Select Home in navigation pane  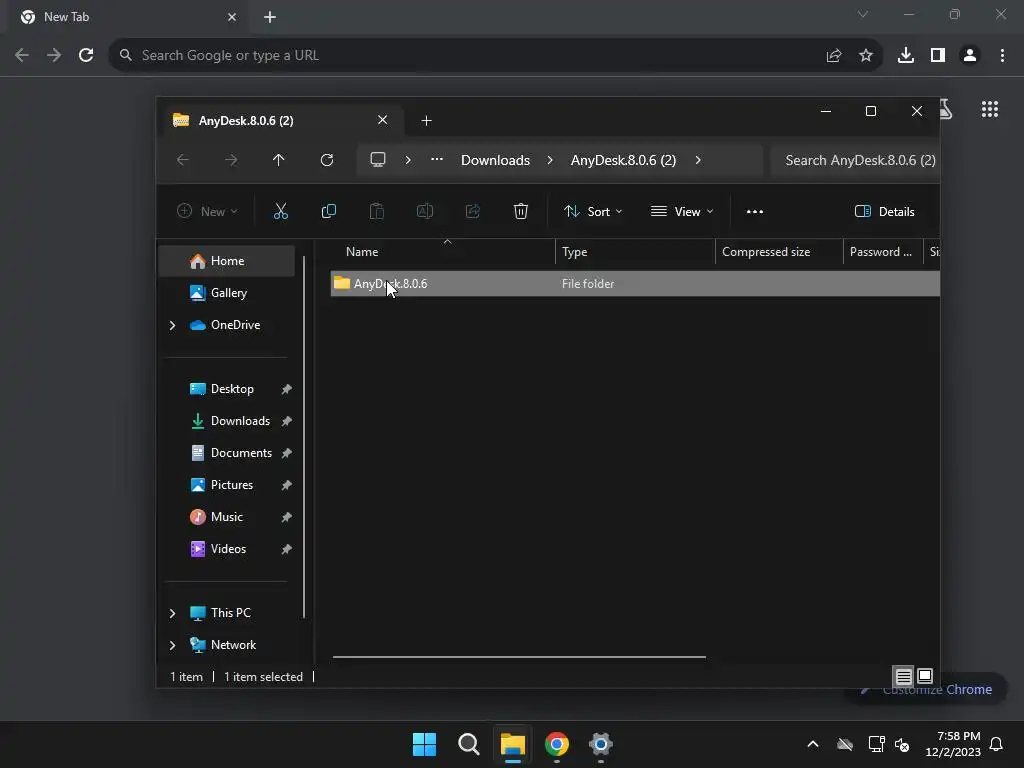(227, 261)
